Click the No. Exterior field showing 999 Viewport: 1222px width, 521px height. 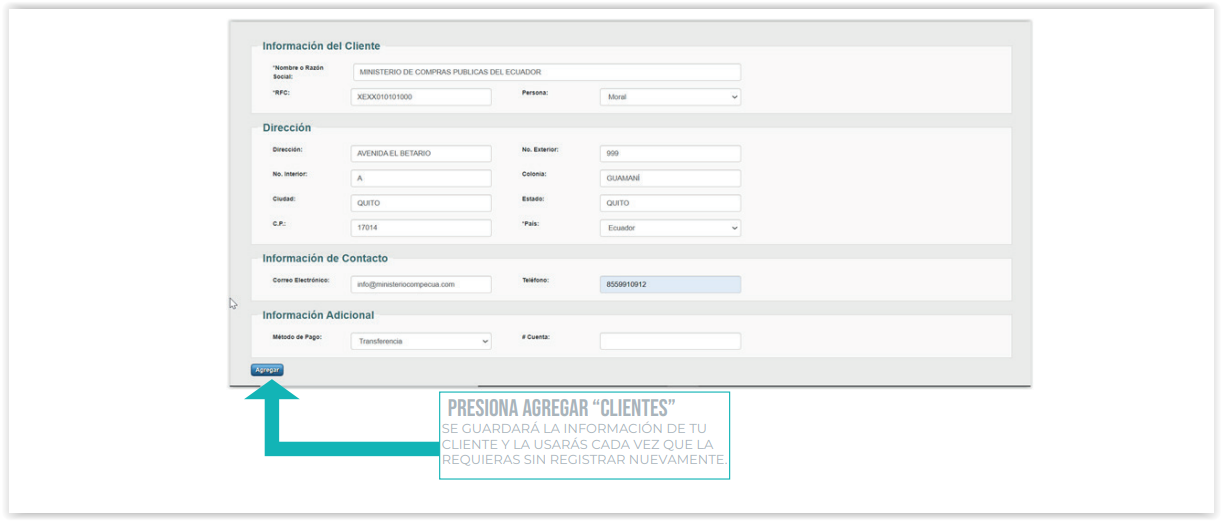[670, 154]
